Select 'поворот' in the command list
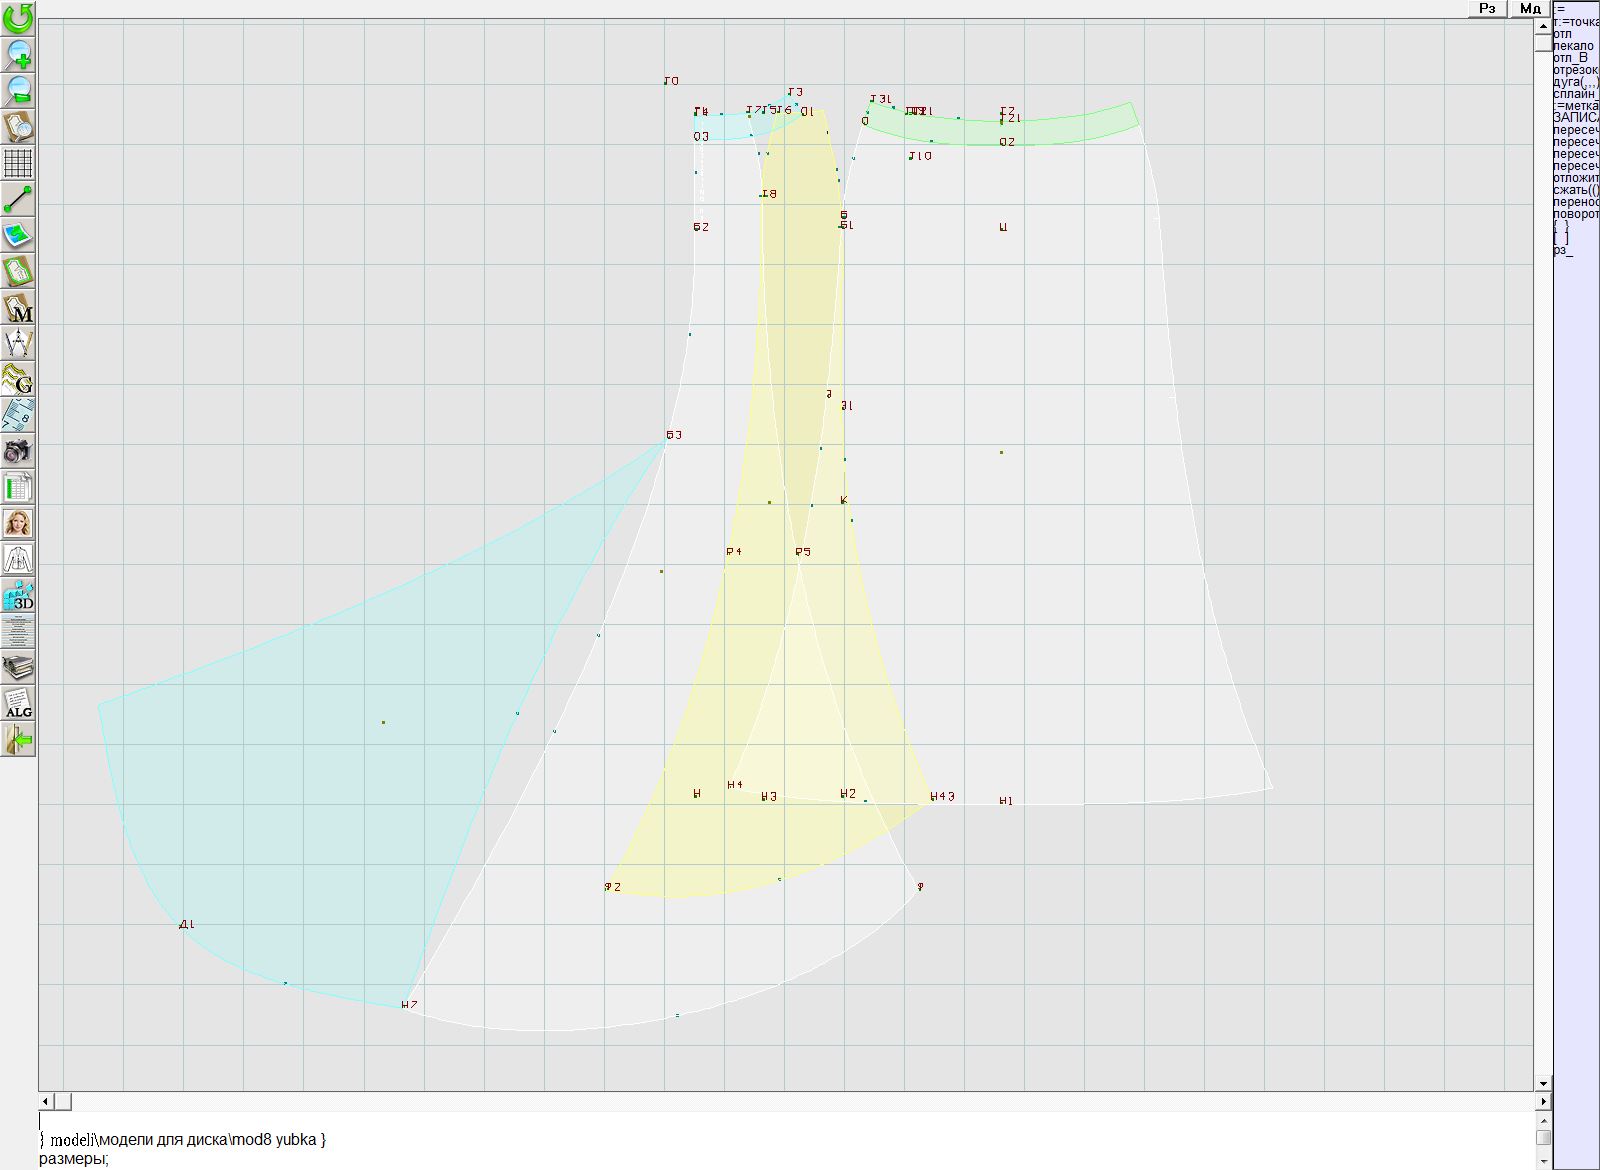Image resolution: width=1600 pixels, height=1170 pixels. (x=1575, y=214)
